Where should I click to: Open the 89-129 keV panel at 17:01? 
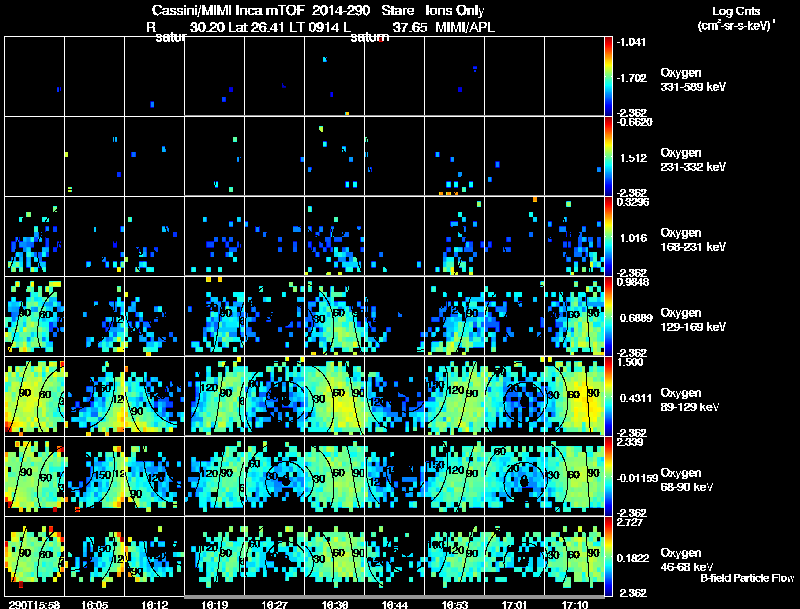pyautogui.click(x=514, y=396)
